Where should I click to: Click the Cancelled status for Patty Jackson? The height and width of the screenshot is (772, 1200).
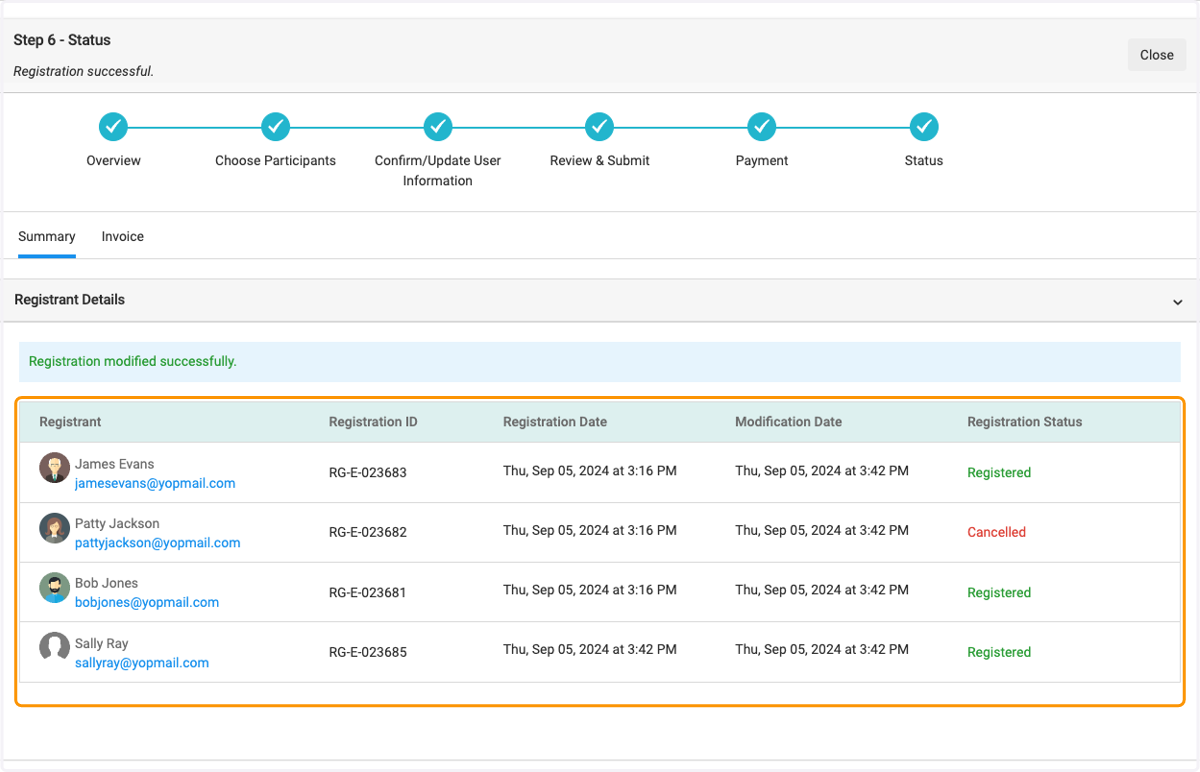[997, 532]
